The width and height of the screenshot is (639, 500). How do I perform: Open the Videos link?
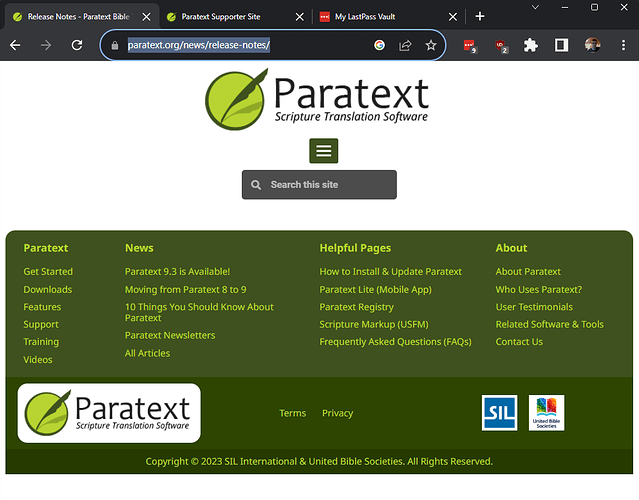(x=38, y=360)
